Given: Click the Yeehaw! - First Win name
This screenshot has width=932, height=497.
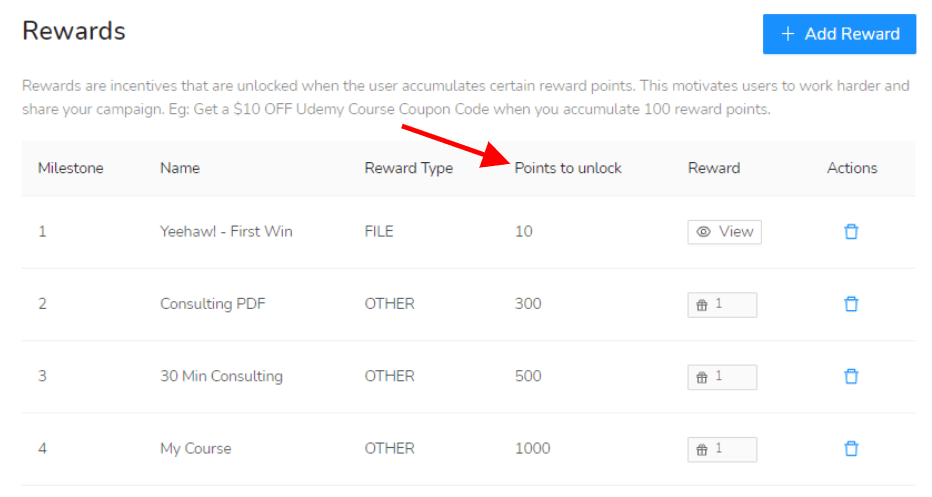Looking at the screenshot, I should [226, 231].
